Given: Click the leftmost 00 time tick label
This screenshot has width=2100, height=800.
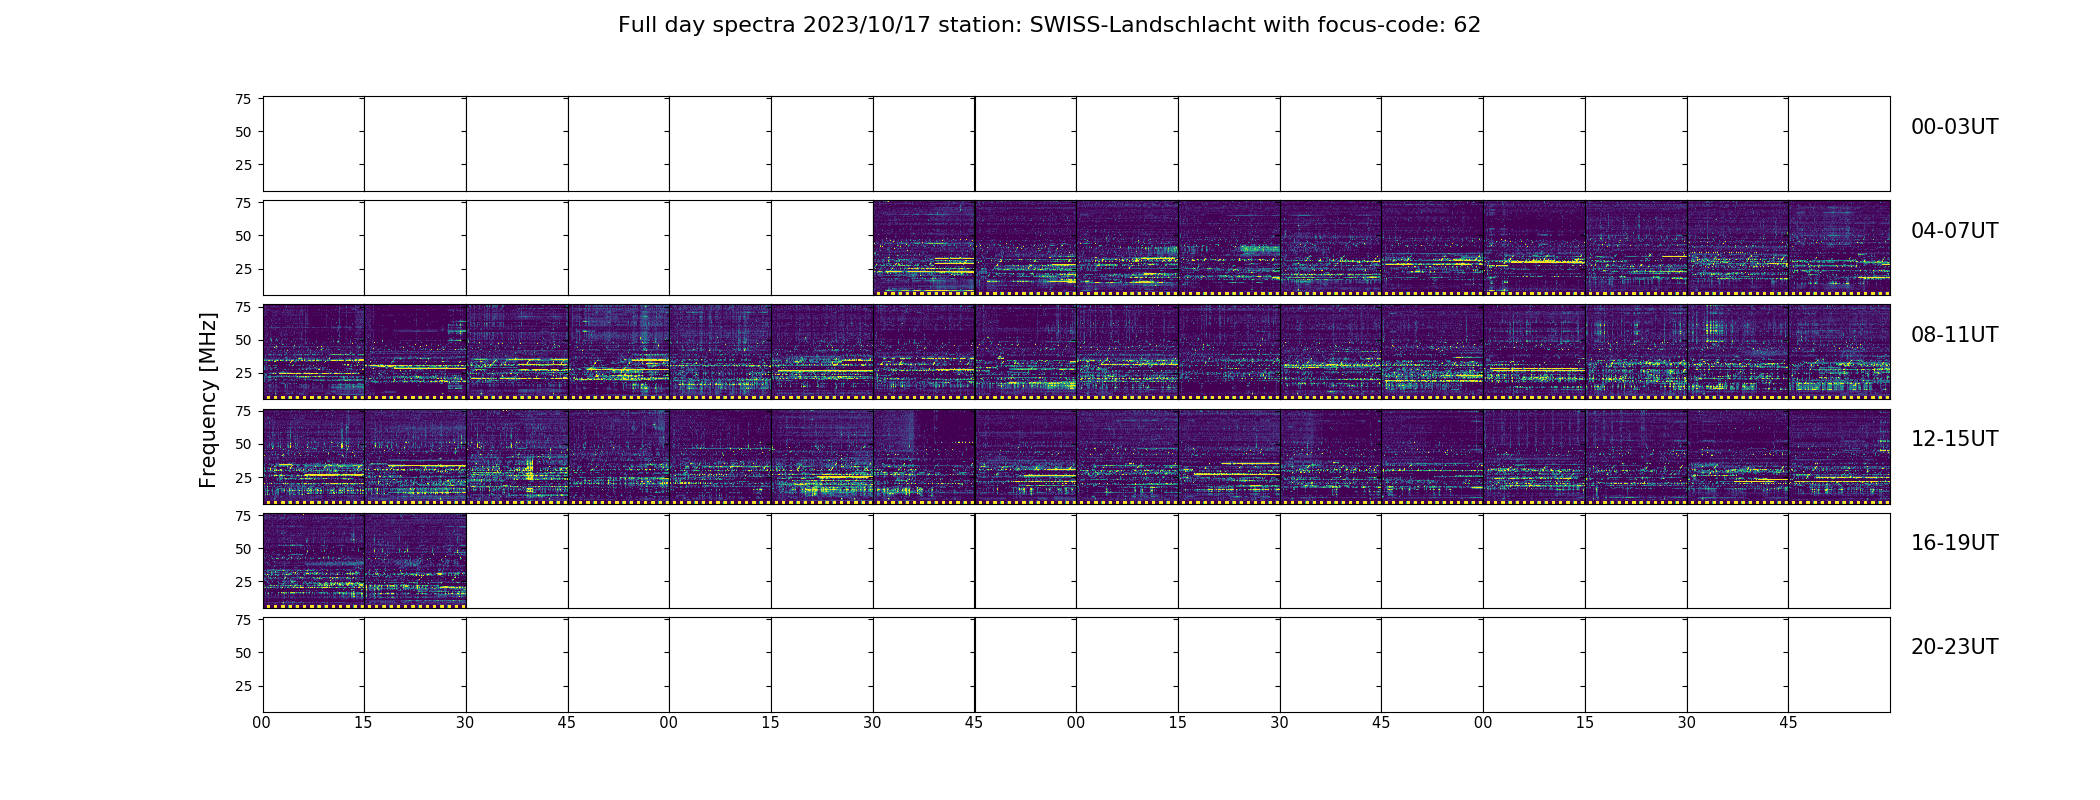Looking at the screenshot, I should (262, 723).
